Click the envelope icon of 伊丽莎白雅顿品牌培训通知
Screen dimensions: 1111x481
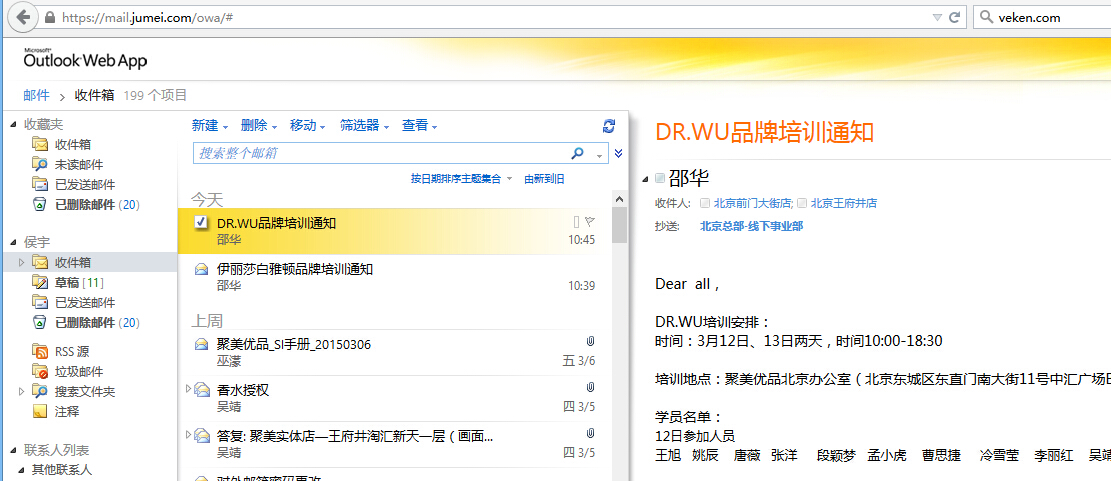click(201, 269)
